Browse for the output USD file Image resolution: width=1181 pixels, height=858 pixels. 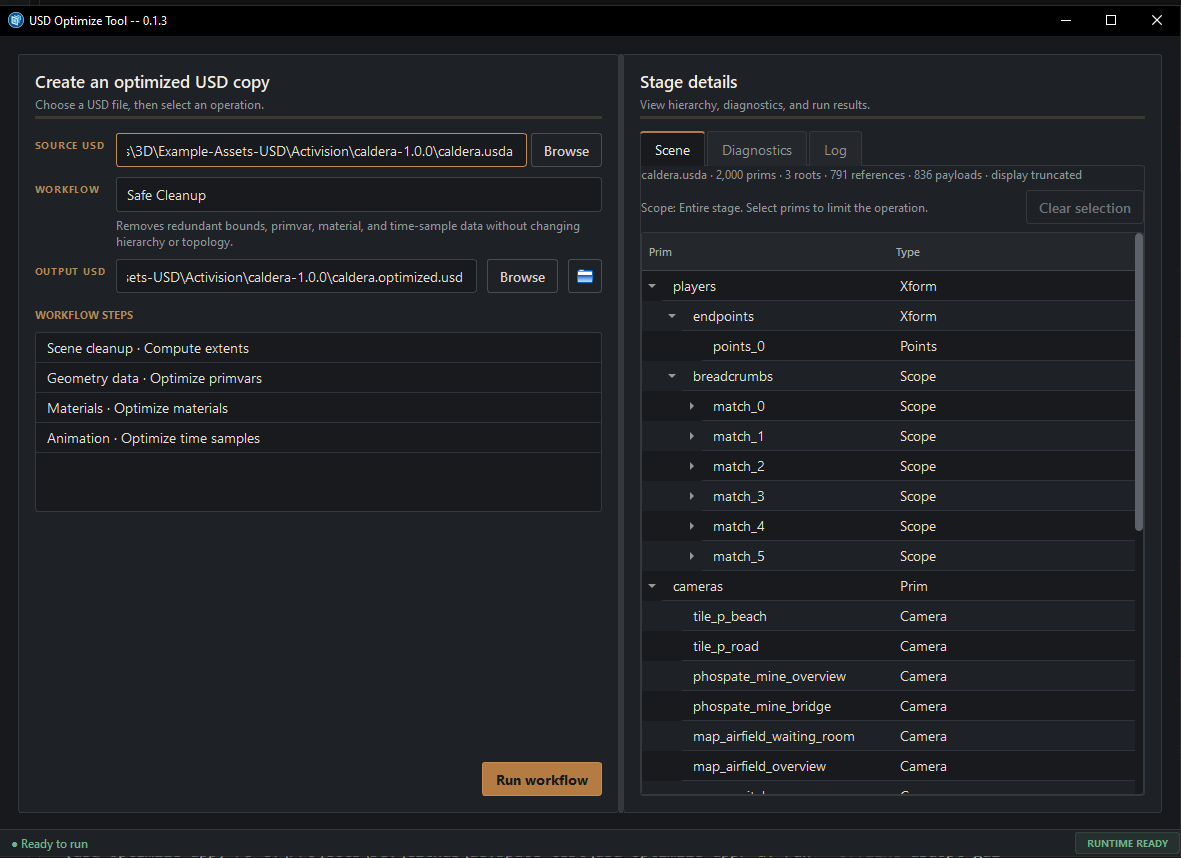pos(522,276)
